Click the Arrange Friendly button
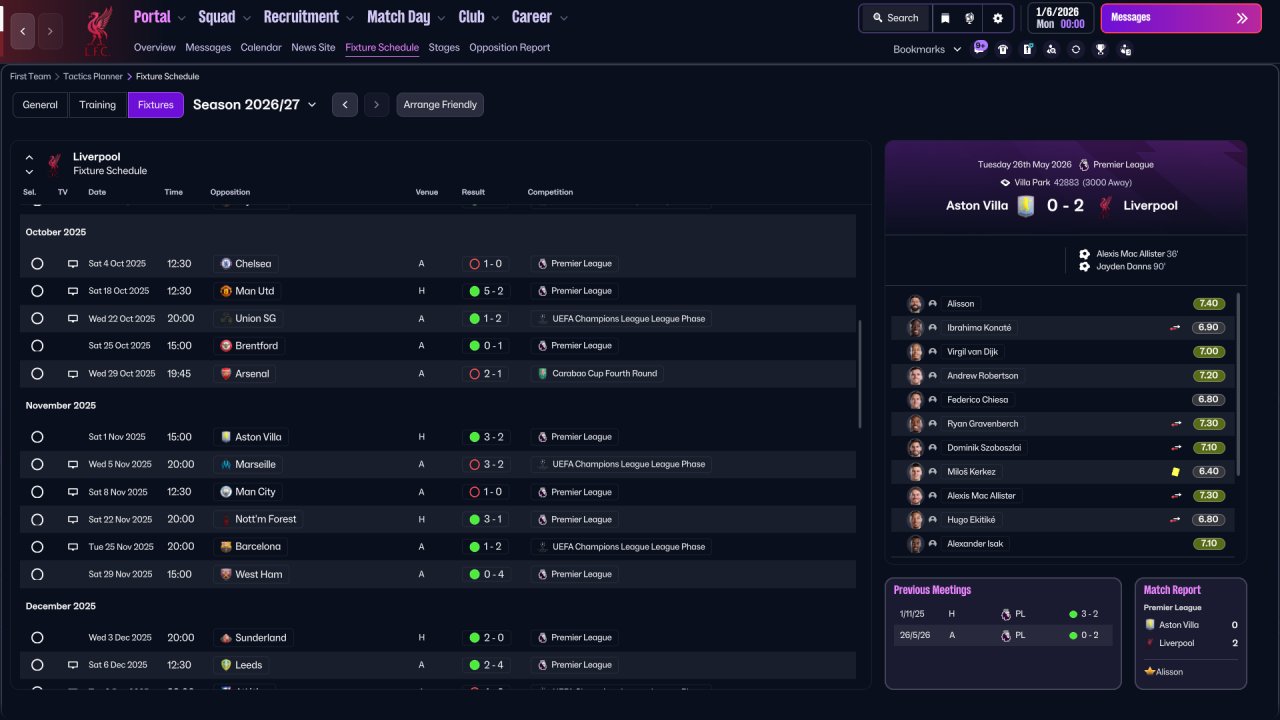 440,105
